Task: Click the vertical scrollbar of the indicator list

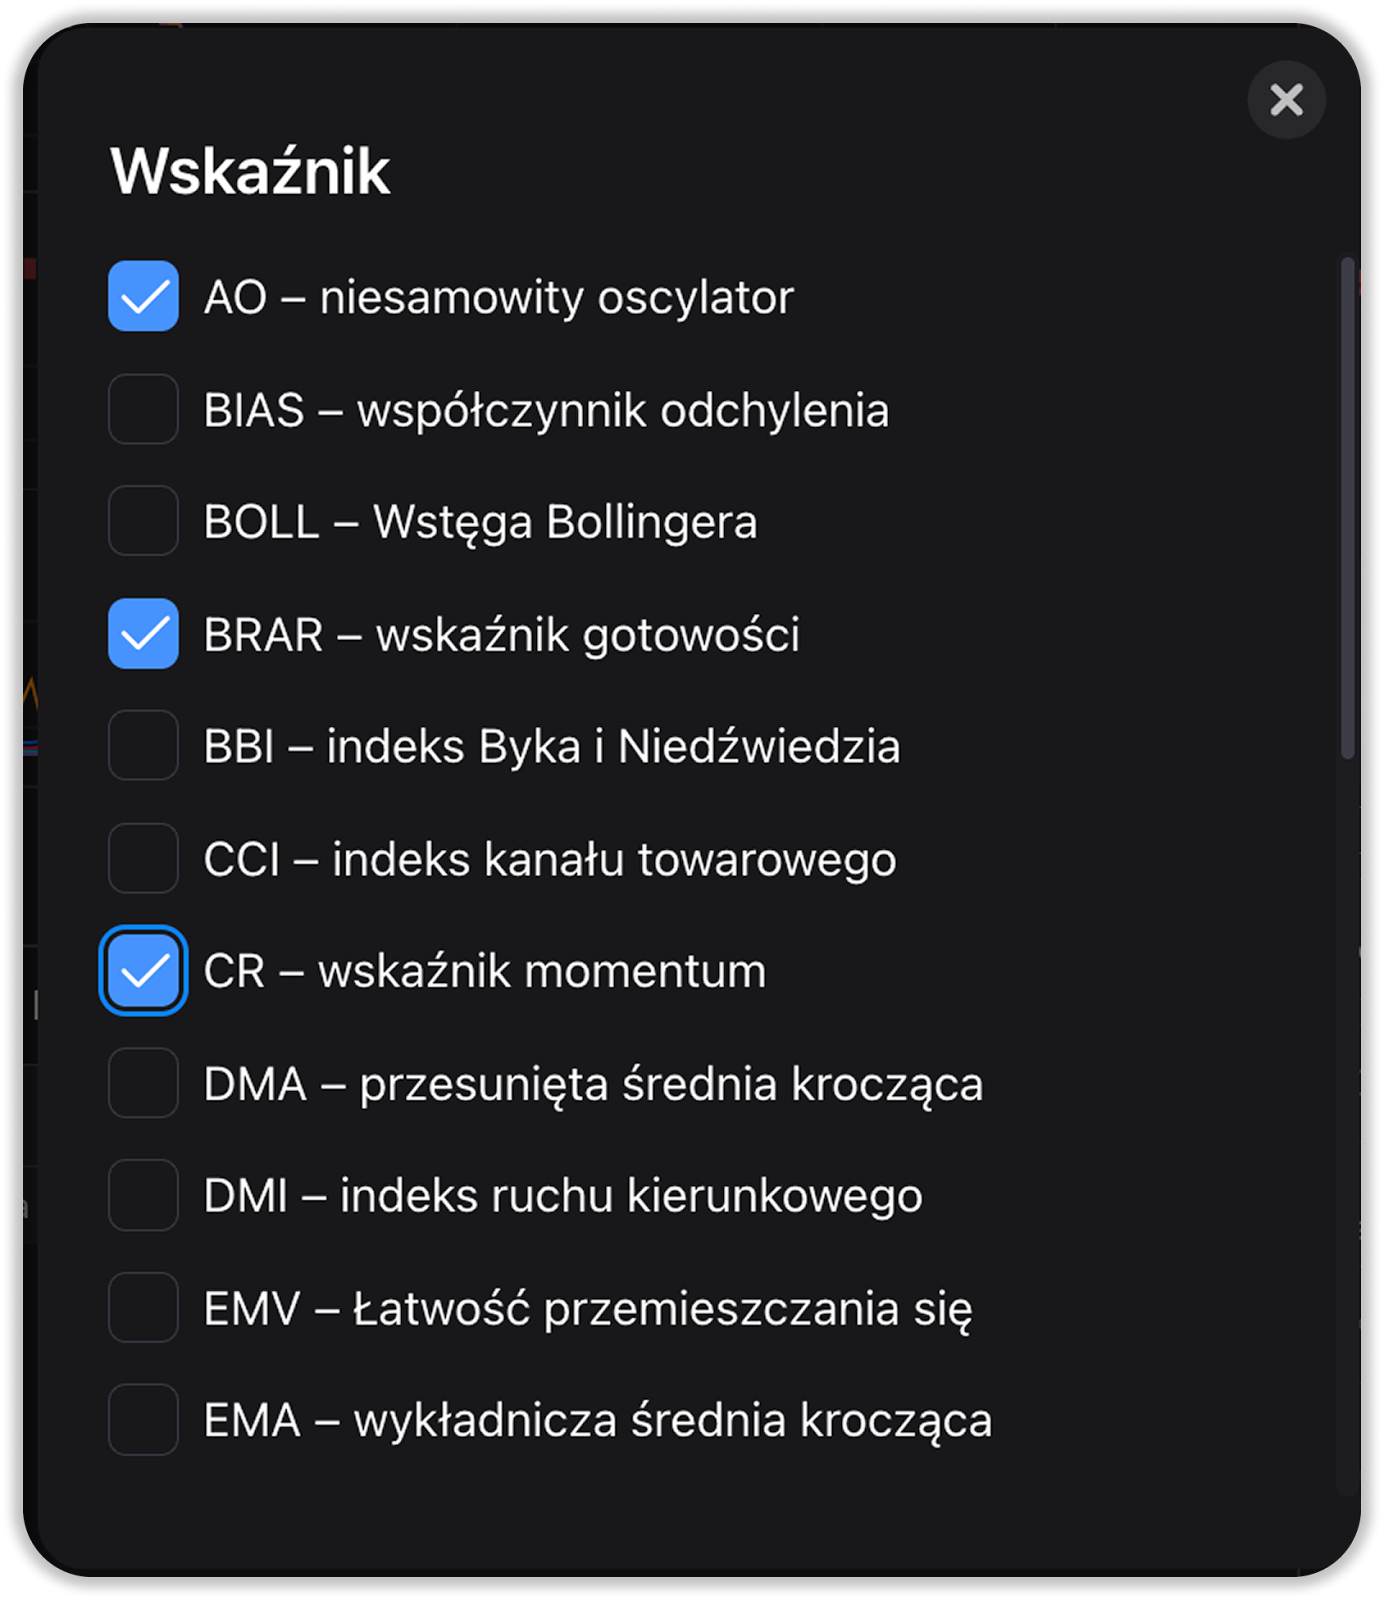Action: (1347, 508)
